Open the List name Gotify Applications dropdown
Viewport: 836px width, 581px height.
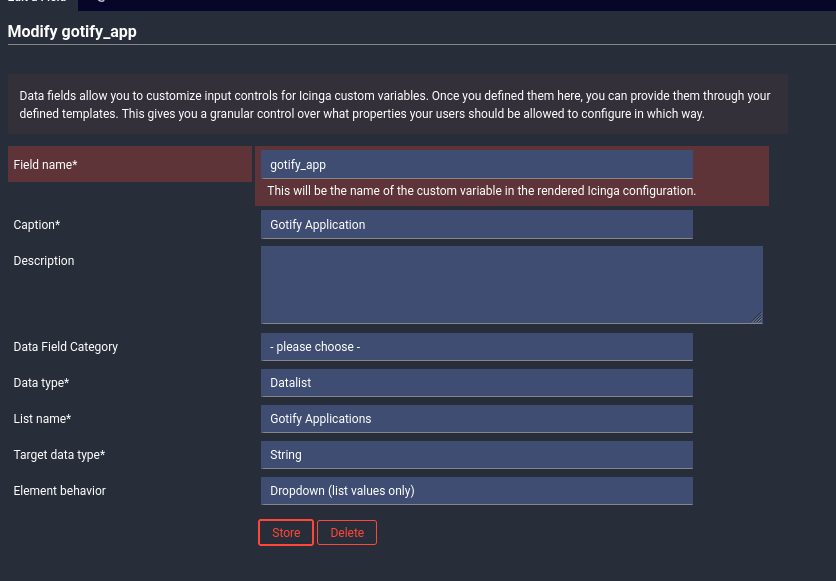(x=476, y=419)
